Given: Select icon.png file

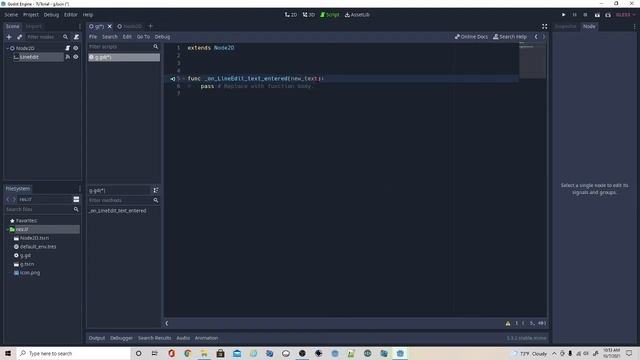Looking at the screenshot, I should pyautogui.click(x=30, y=273).
